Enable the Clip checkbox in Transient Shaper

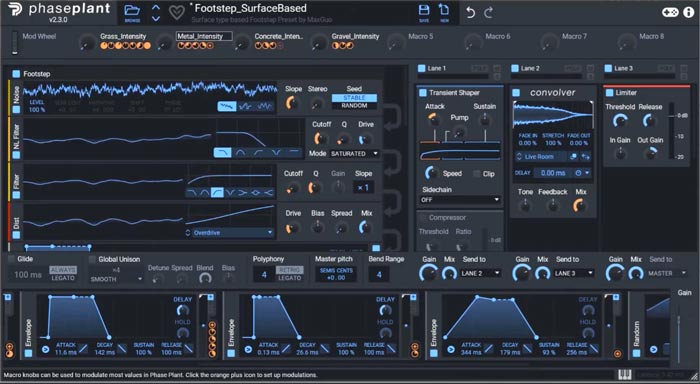tap(477, 174)
